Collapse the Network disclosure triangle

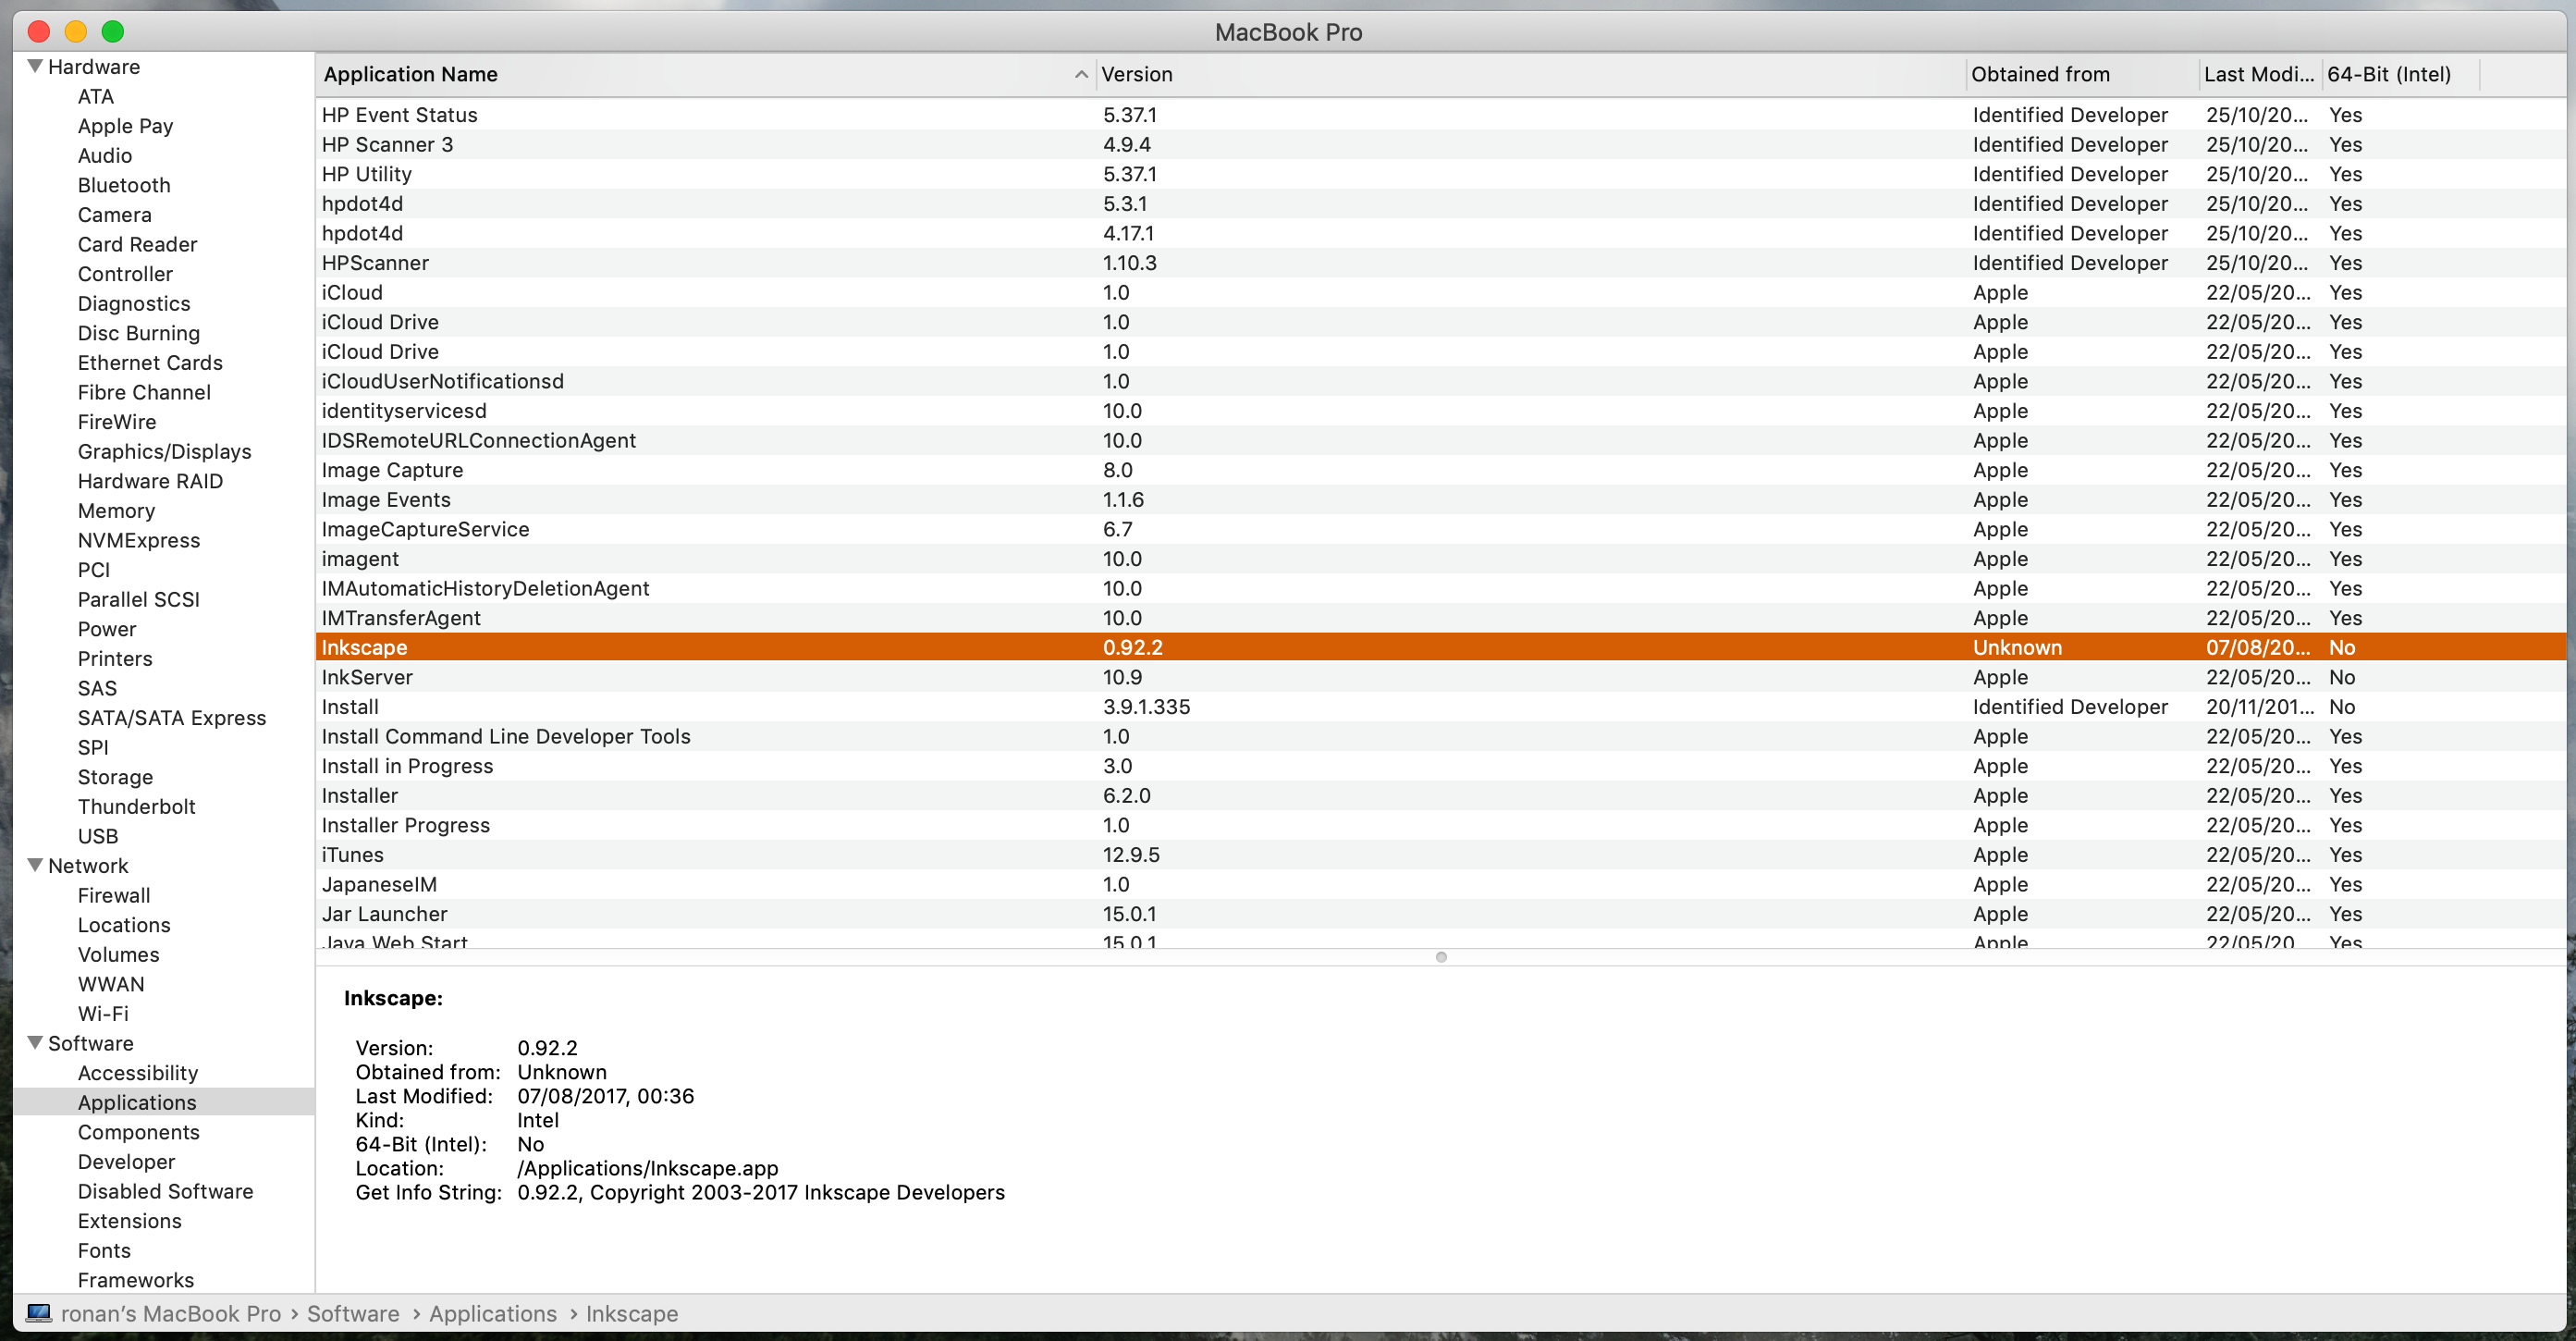35,865
